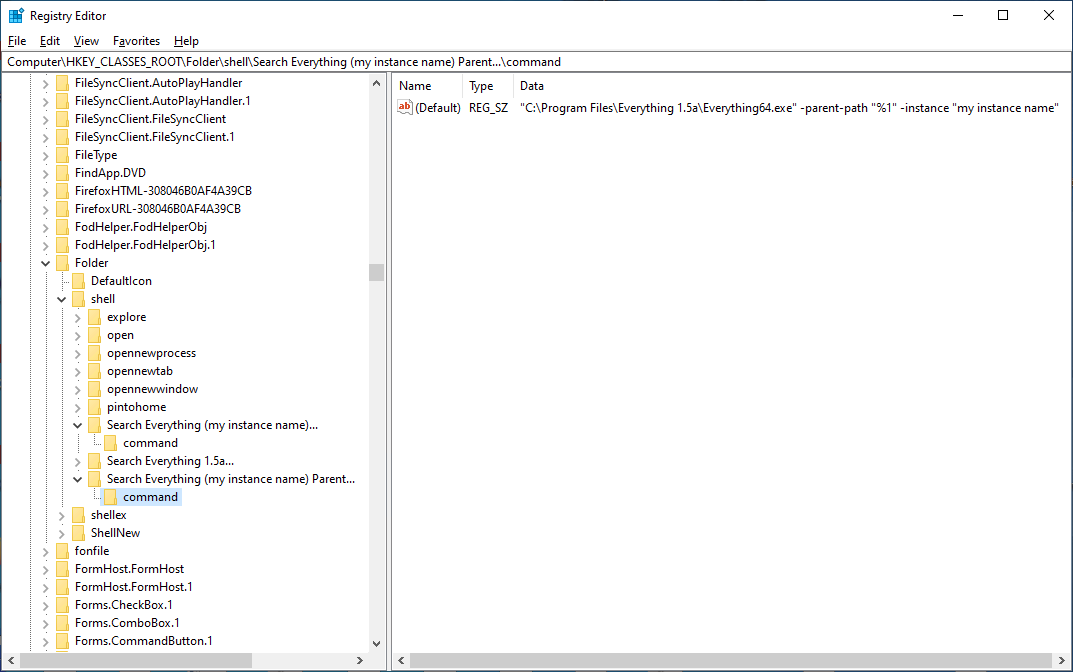Click folder icon of fonfile key

point(62,551)
